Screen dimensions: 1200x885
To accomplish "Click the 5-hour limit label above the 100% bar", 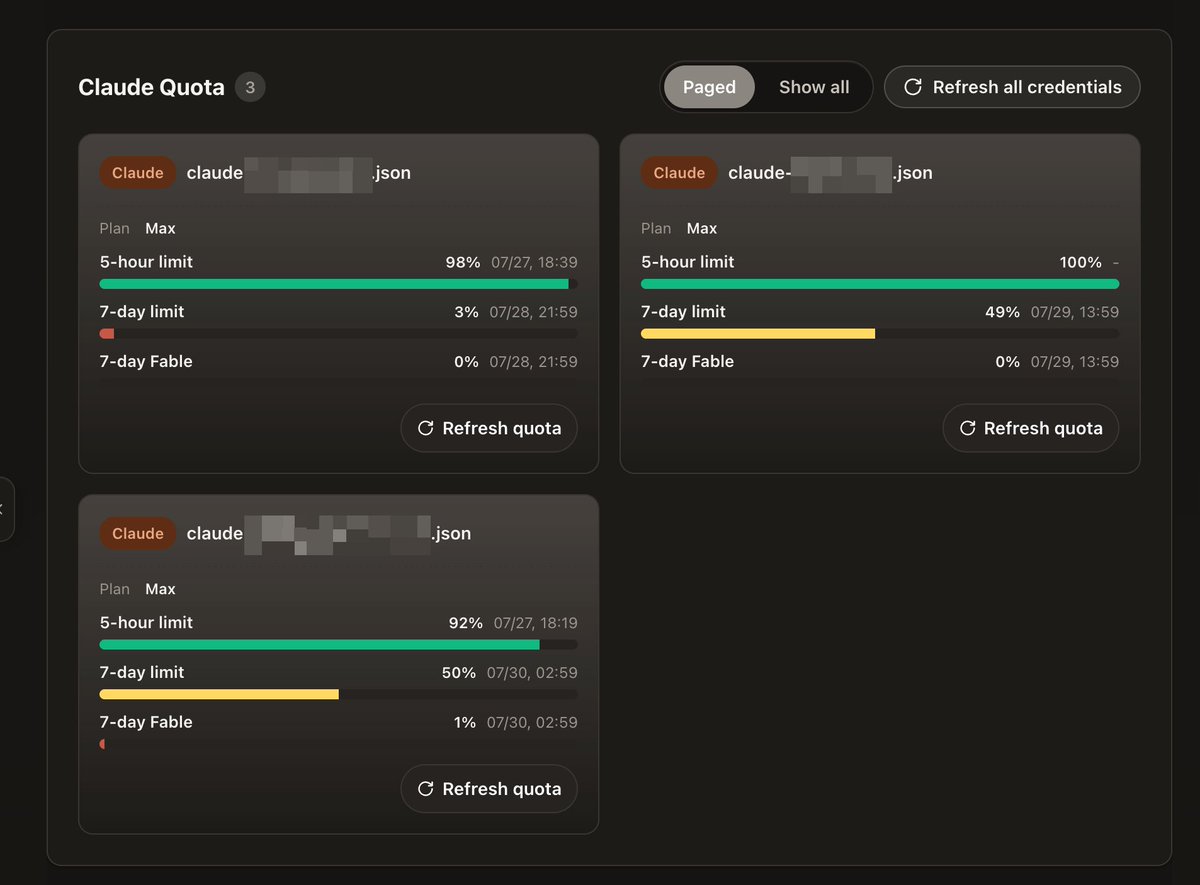I will tap(687, 262).
